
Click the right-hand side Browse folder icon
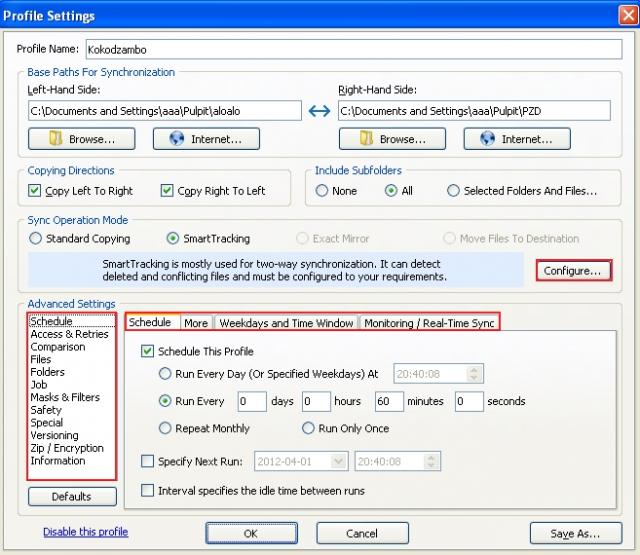366,140
